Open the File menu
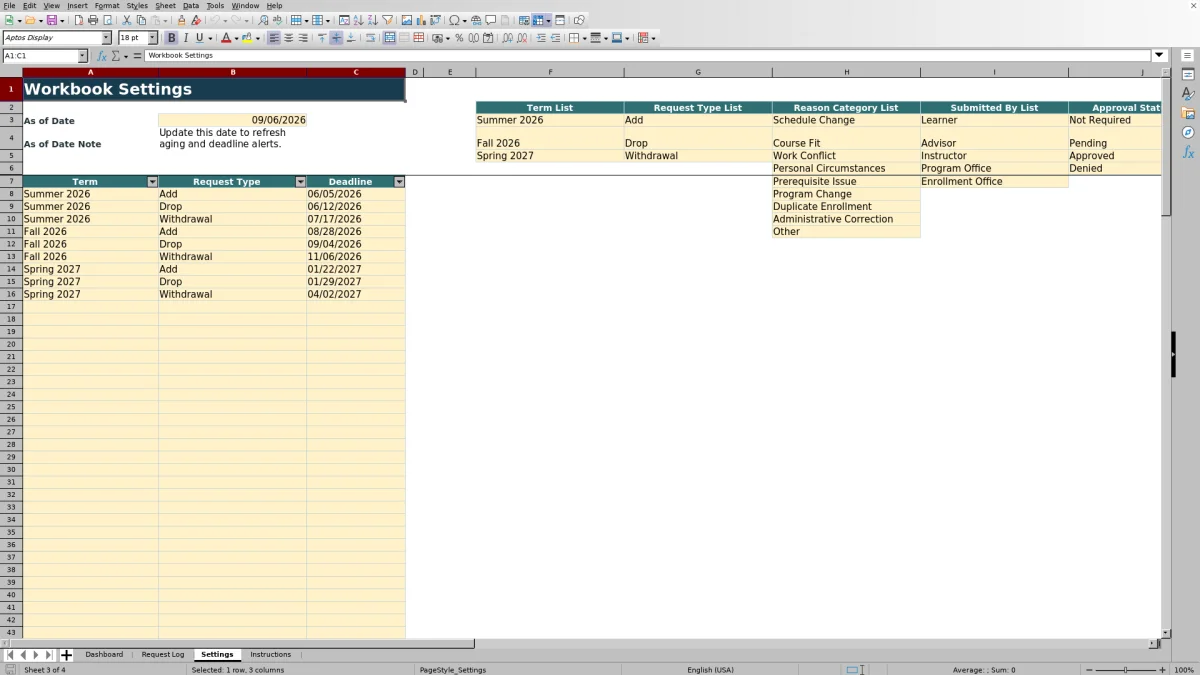 (9, 6)
